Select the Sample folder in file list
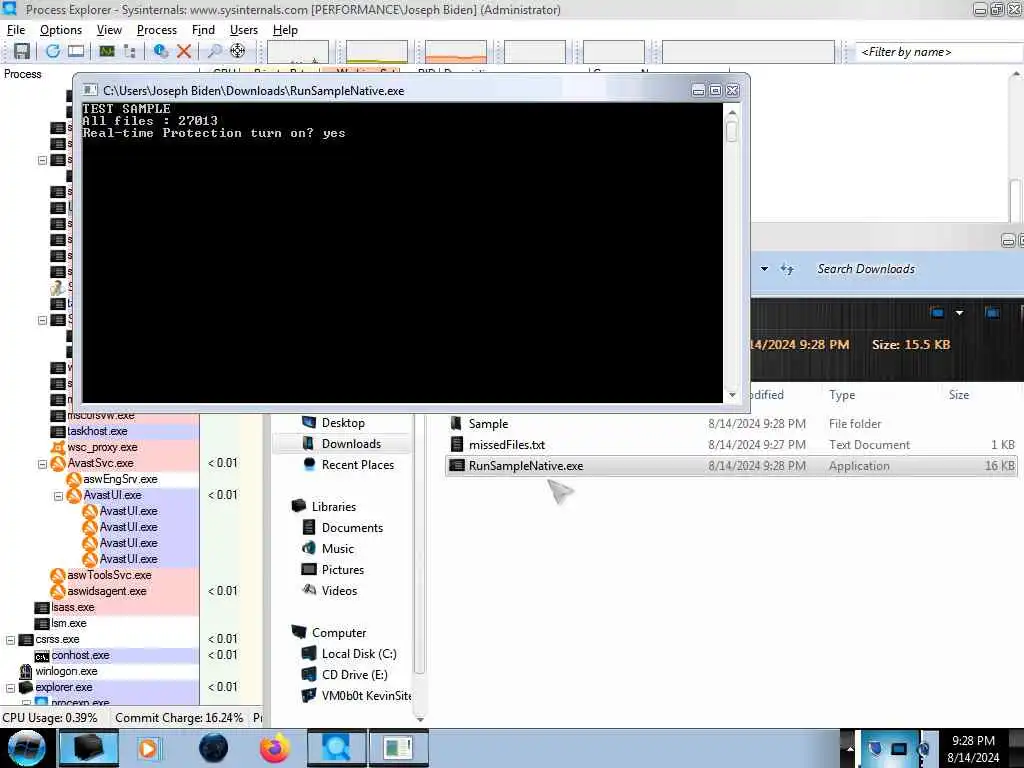Viewport: 1024px width, 768px height. tap(488, 423)
